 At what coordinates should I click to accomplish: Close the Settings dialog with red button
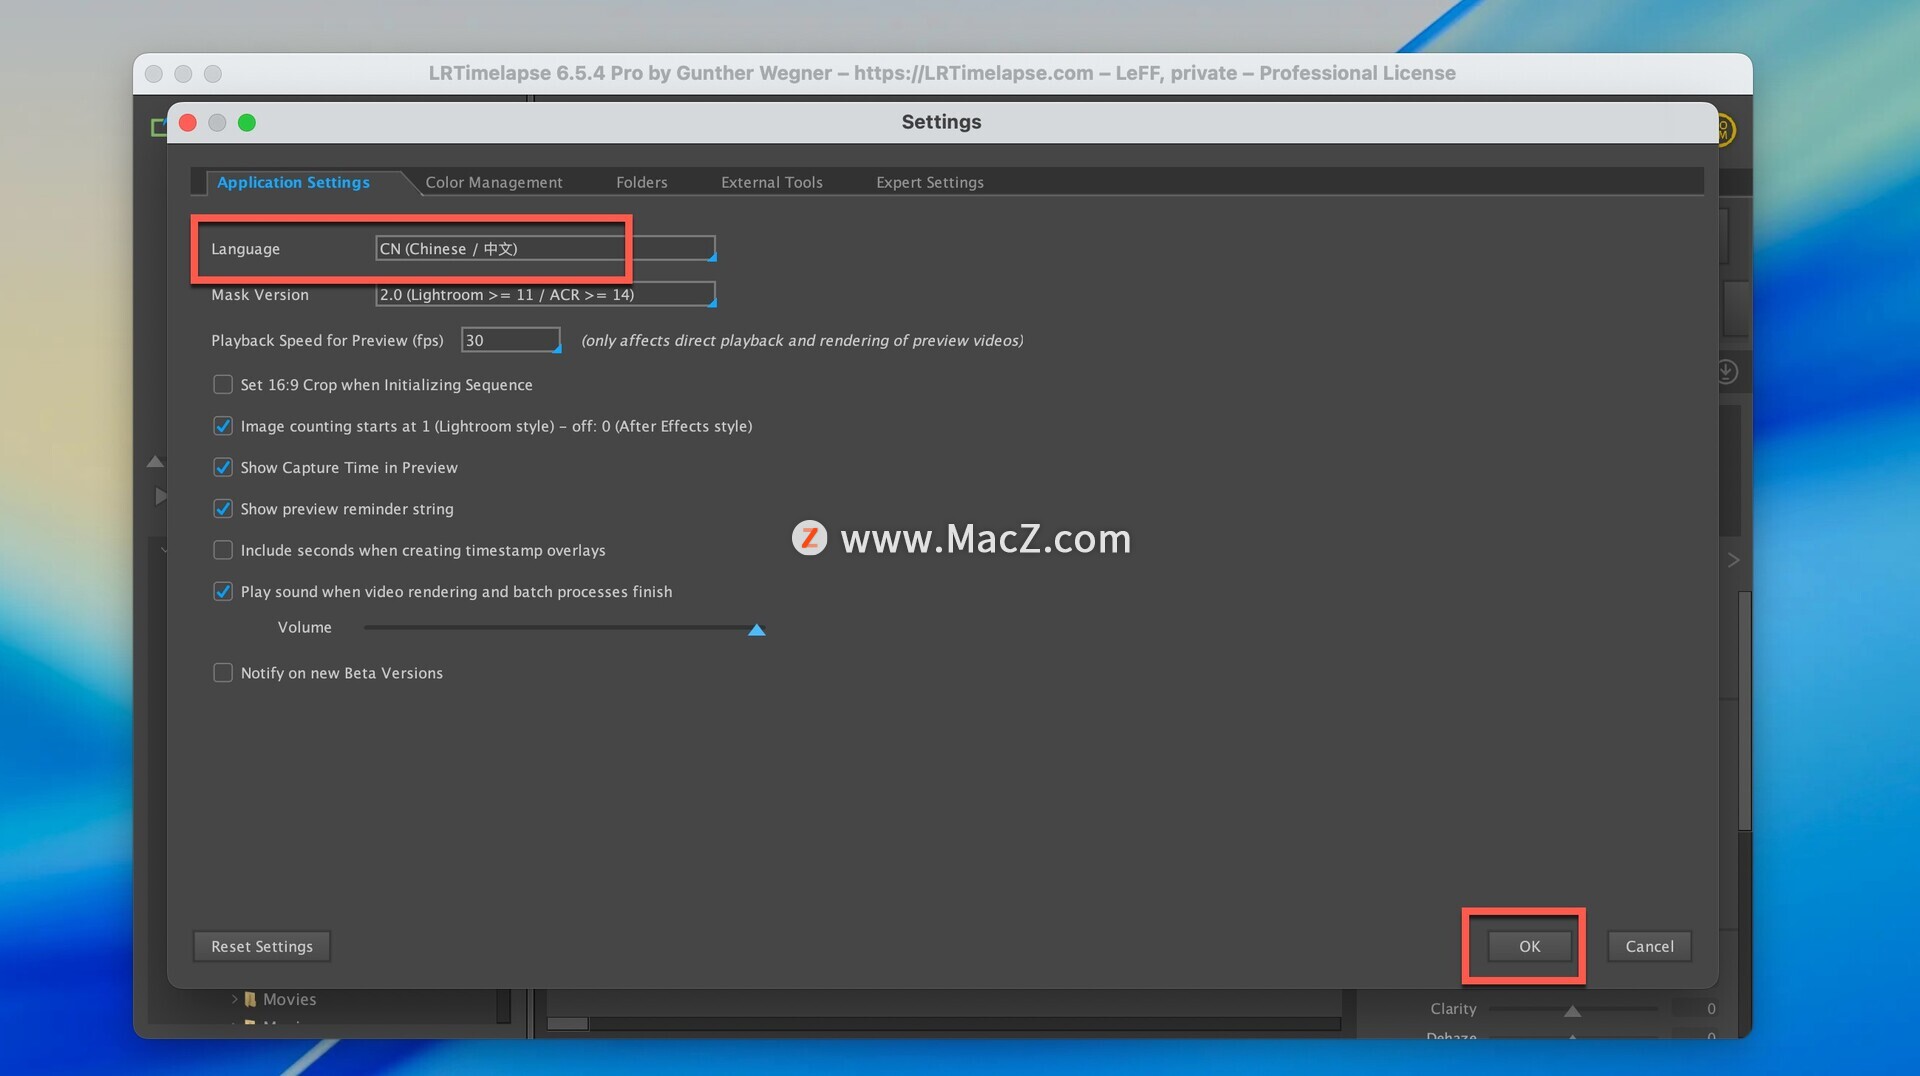coord(188,122)
